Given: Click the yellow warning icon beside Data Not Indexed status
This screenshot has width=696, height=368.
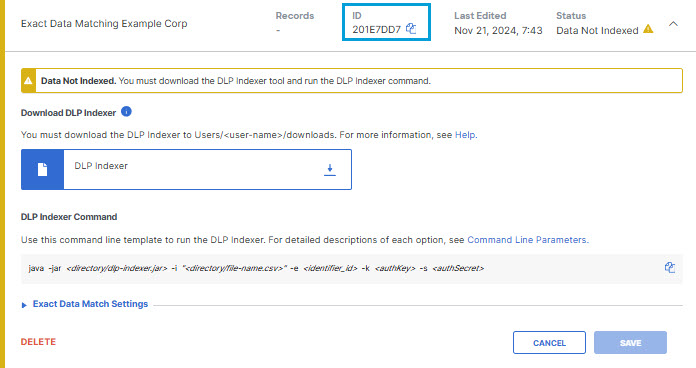Looking at the screenshot, I should [x=648, y=29].
